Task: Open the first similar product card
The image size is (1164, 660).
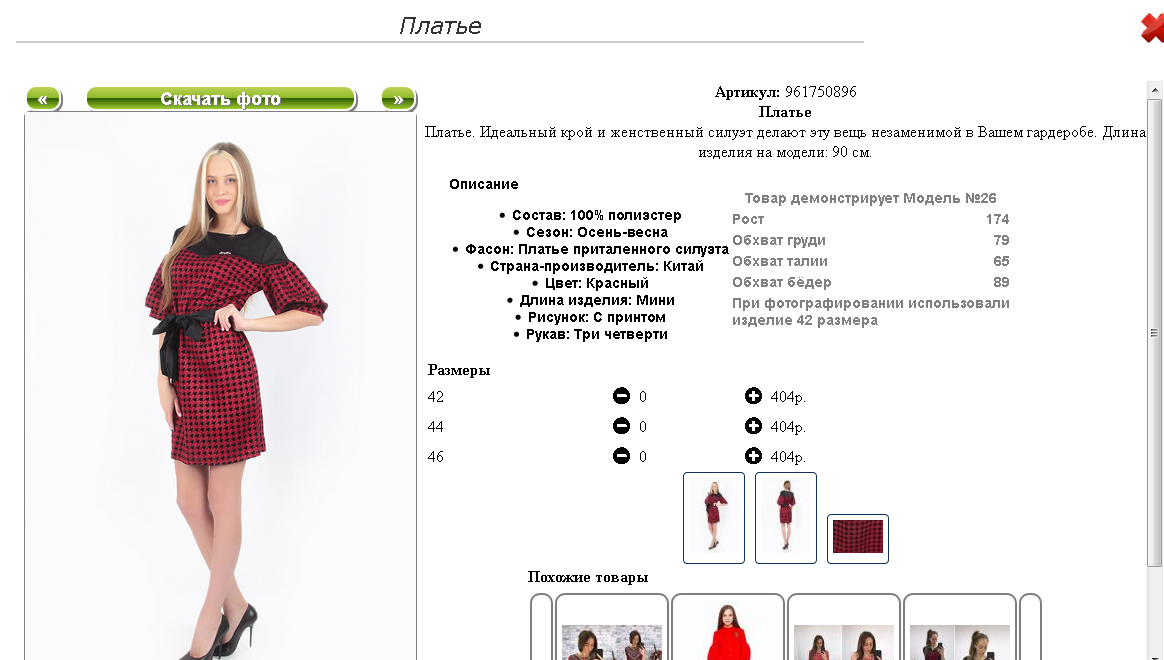Action: [612, 627]
